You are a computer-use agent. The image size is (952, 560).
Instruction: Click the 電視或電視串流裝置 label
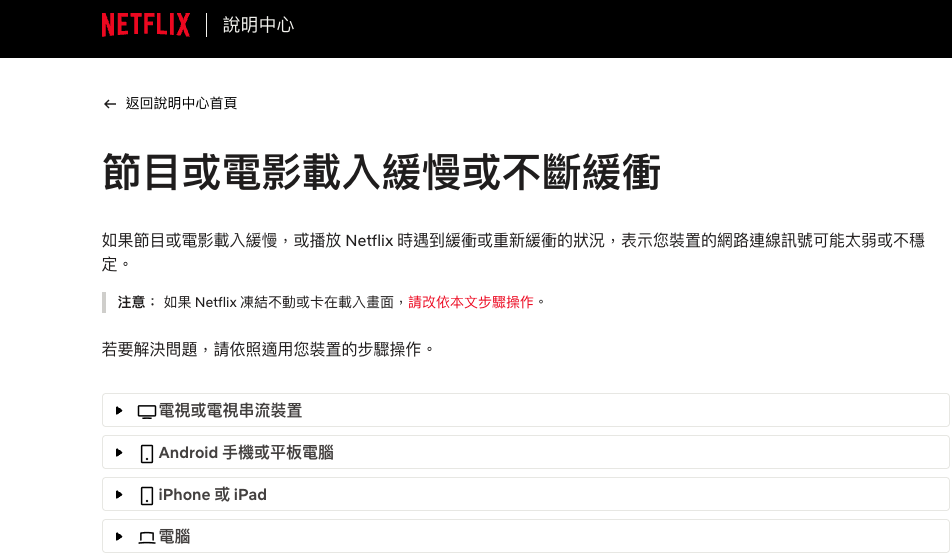[x=230, y=411]
